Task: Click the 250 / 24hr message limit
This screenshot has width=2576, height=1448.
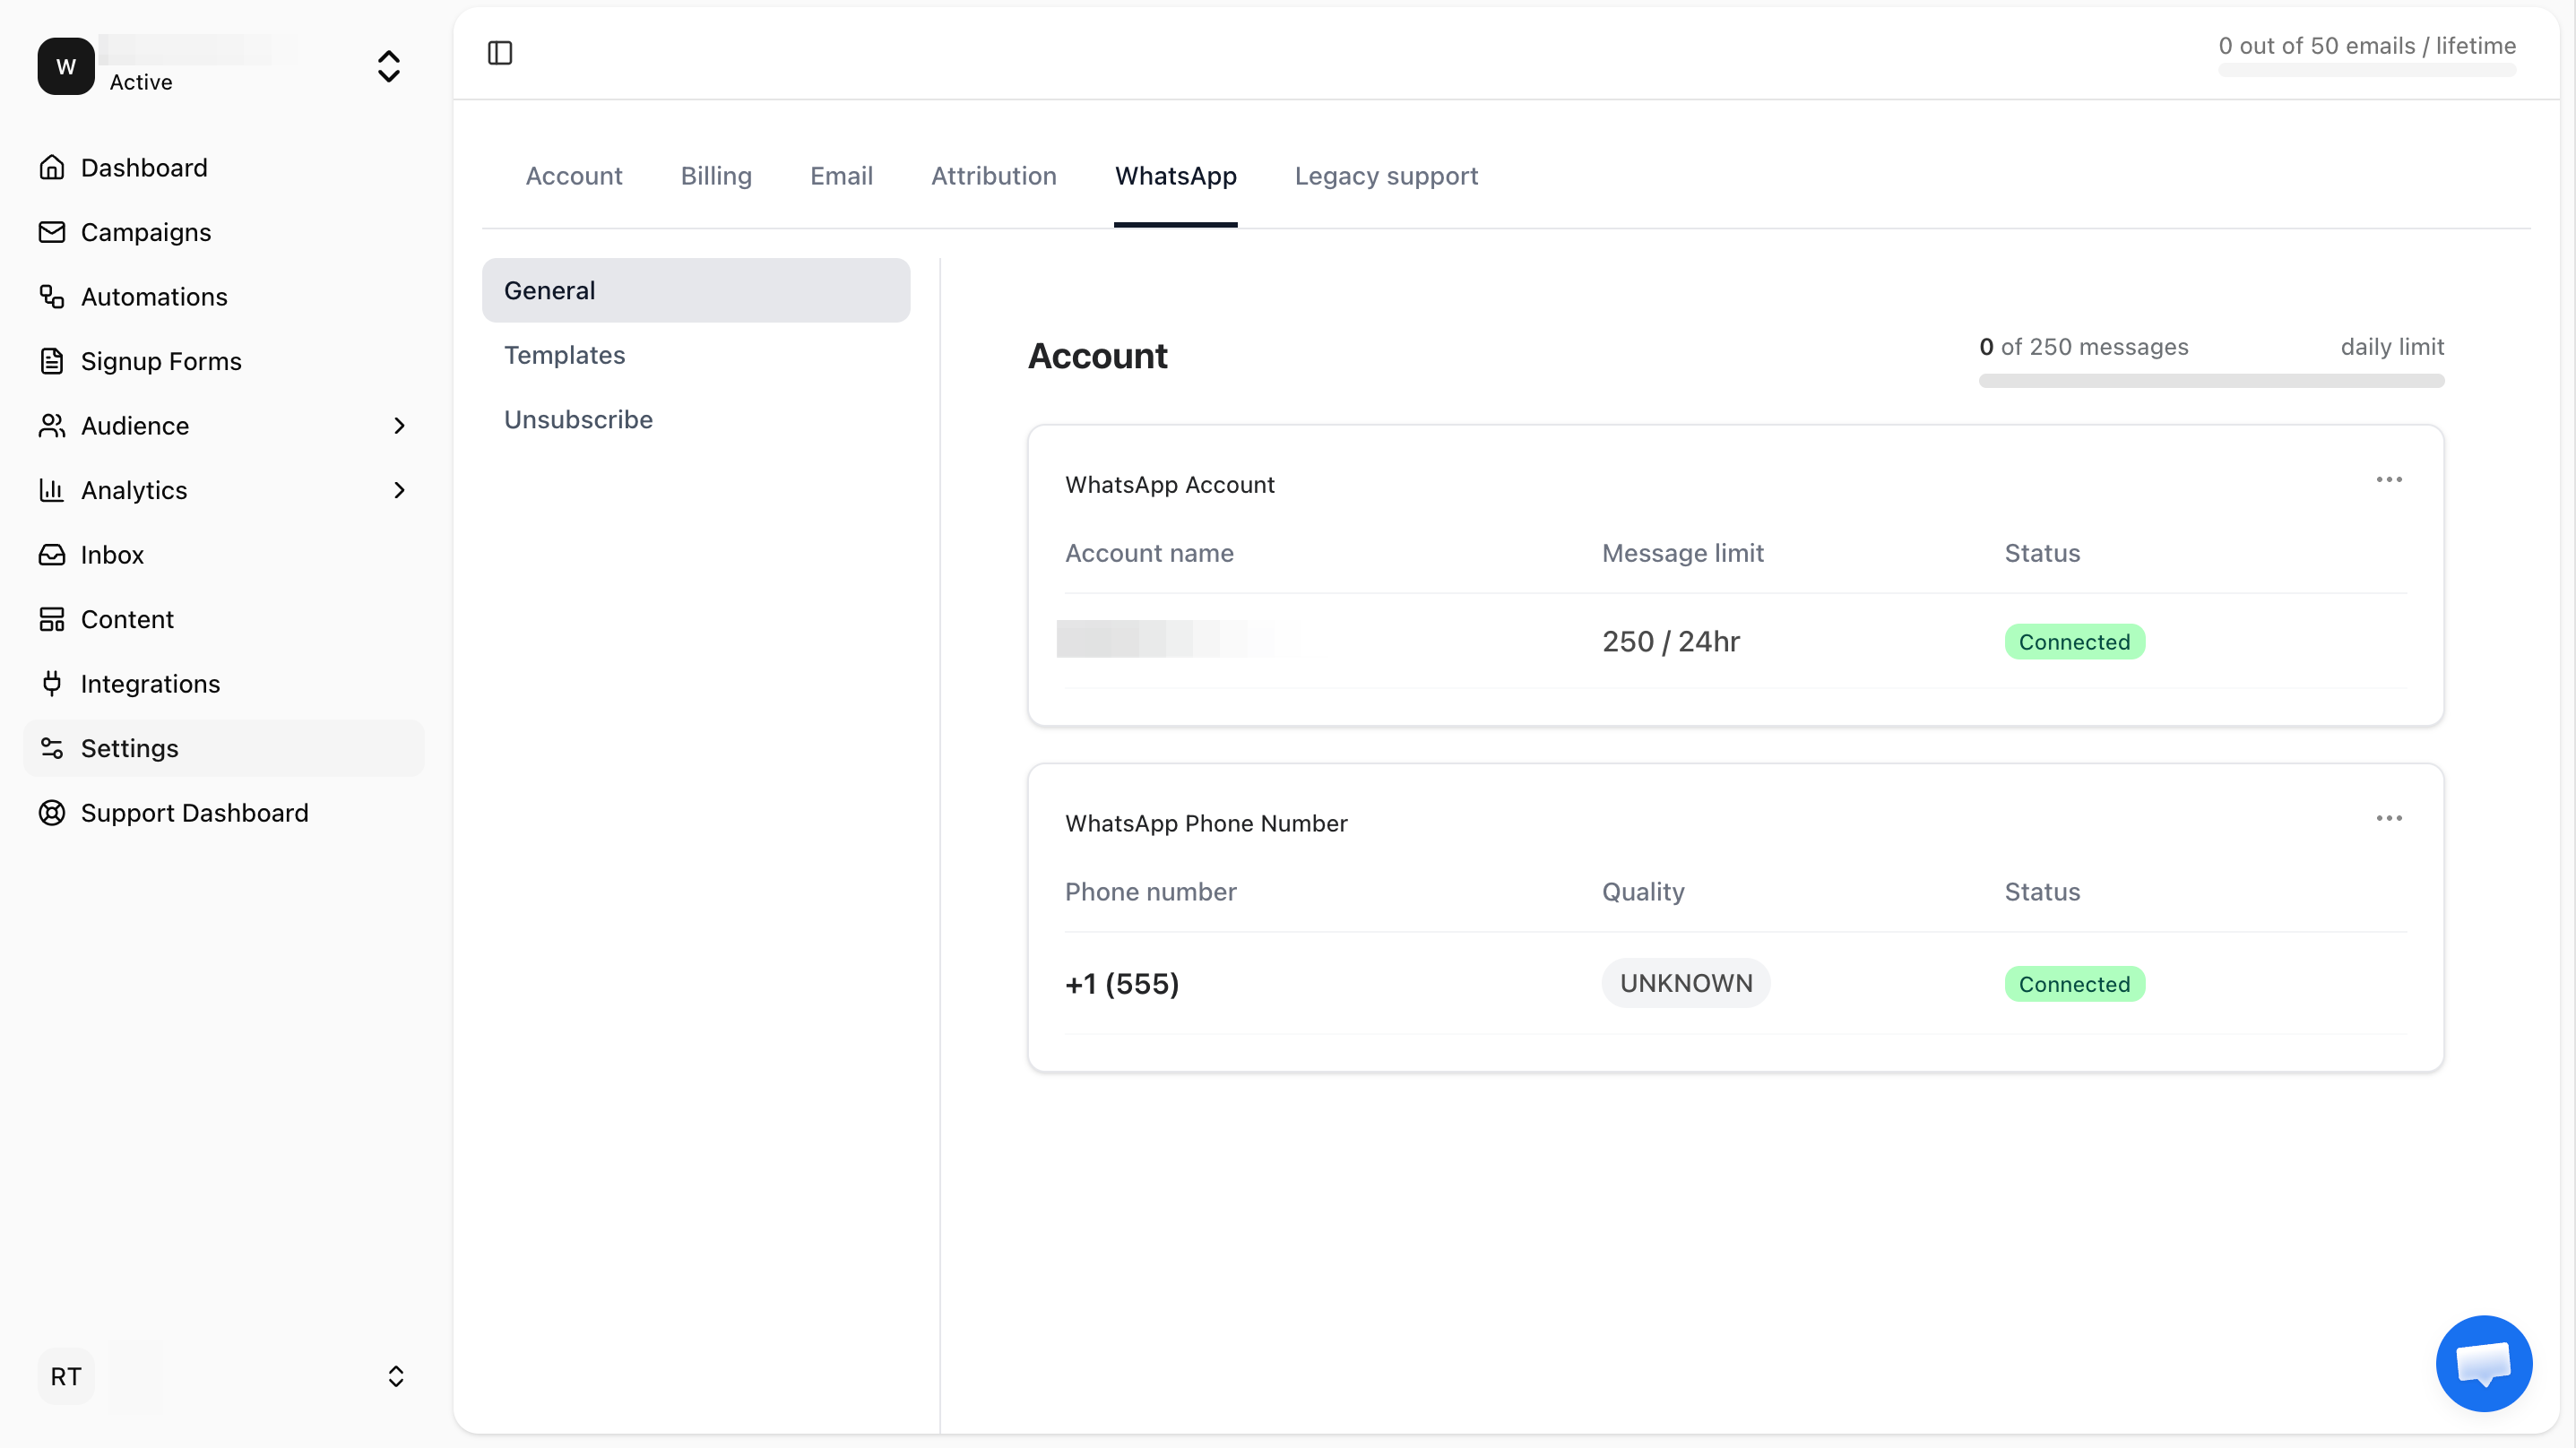Action: click(1671, 641)
